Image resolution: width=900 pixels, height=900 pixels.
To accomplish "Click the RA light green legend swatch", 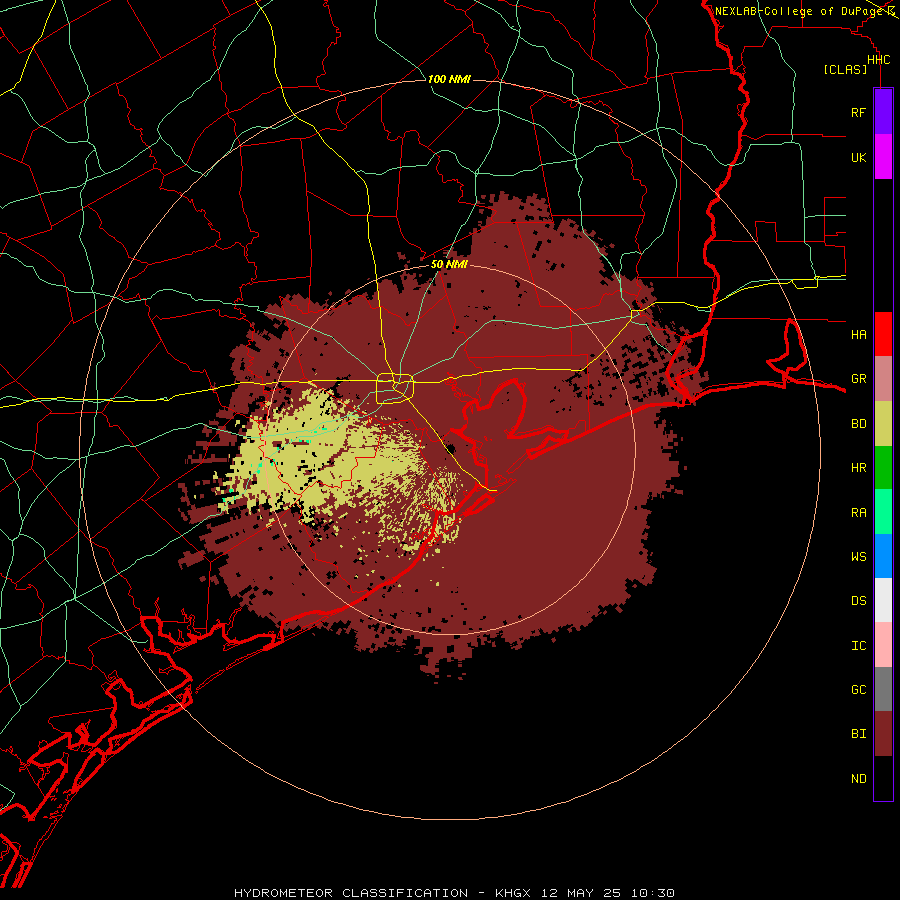I will click(x=883, y=512).
